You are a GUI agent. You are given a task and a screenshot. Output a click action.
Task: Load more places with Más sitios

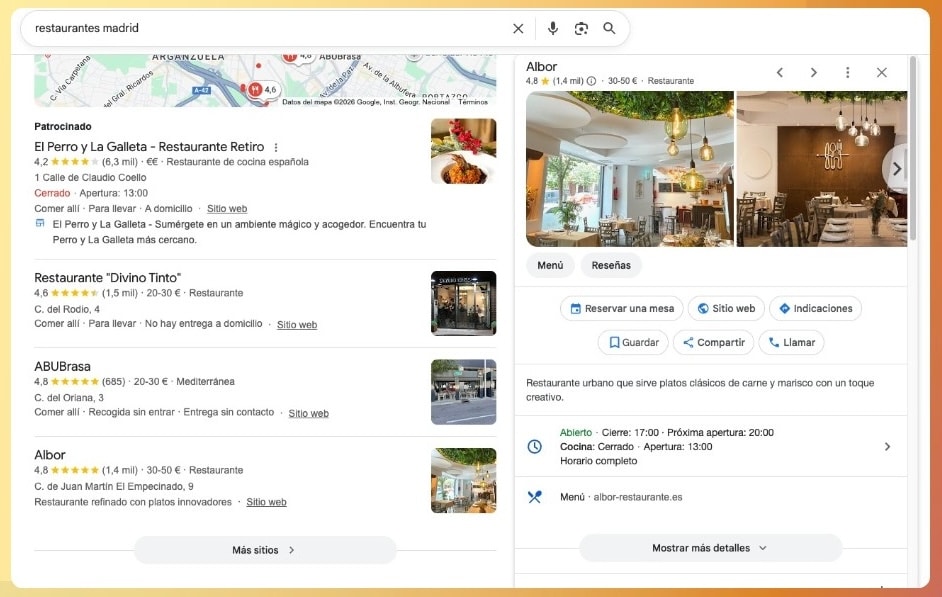(265, 550)
